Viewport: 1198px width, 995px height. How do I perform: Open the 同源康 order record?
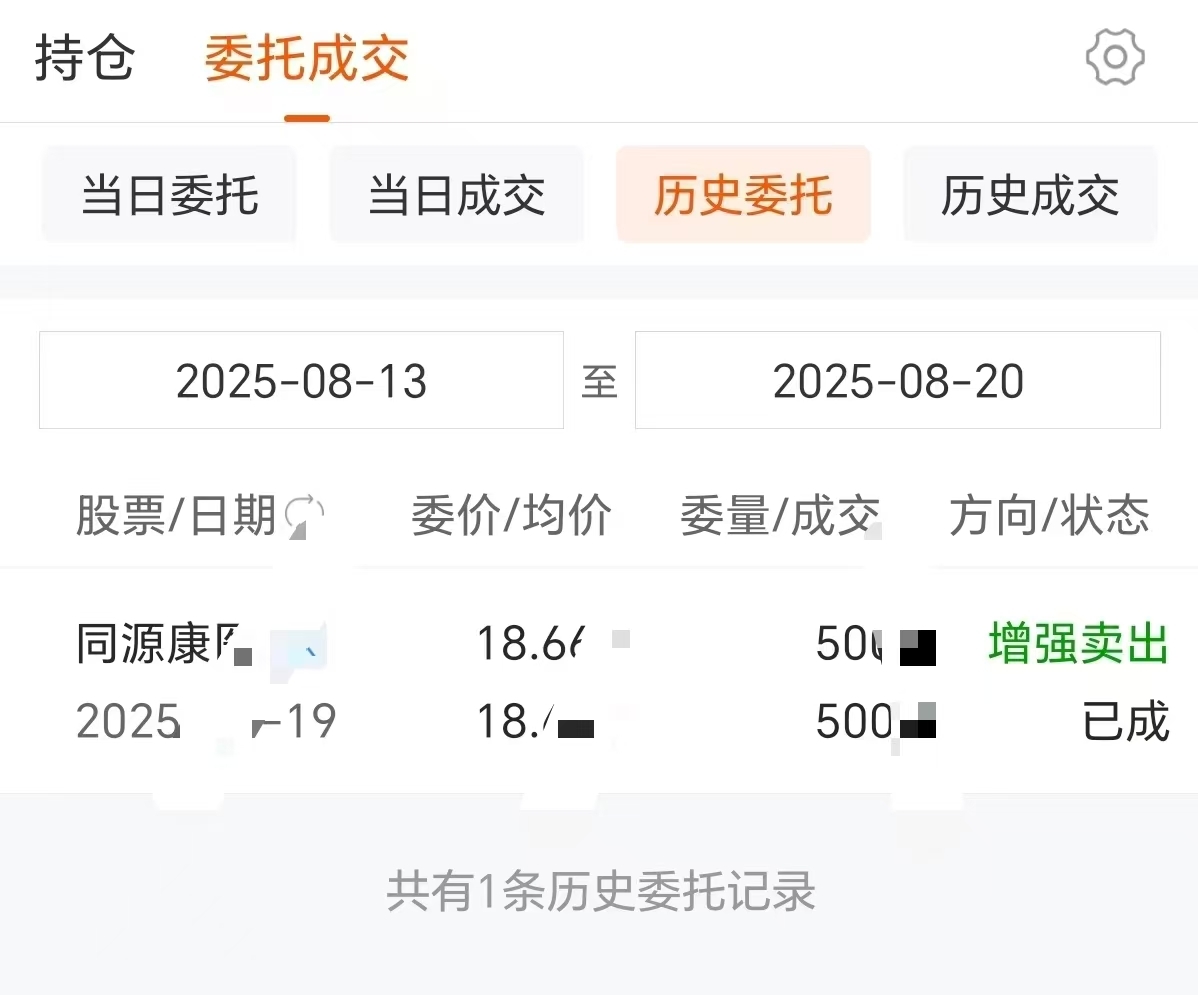(599, 682)
